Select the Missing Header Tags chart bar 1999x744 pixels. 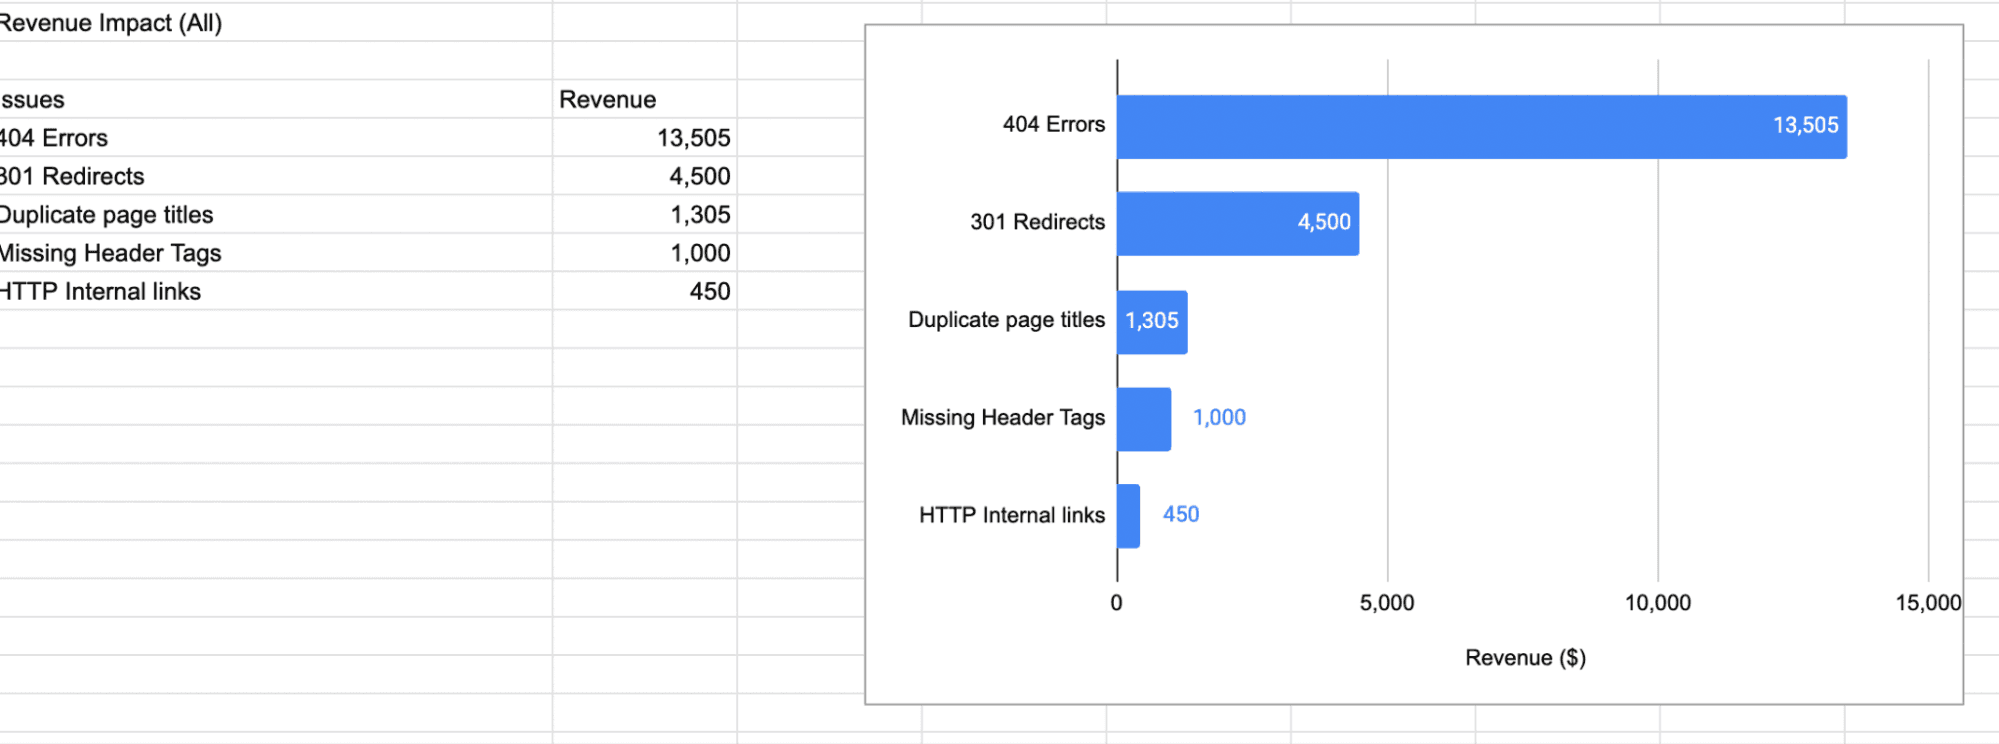point(1144,419)
